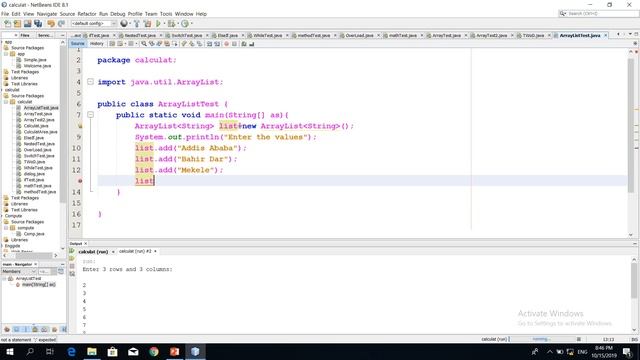Switch to calculat (run) #2 output tab
Viewport: 640px width, 360px height.
click(x=135, y=251)
